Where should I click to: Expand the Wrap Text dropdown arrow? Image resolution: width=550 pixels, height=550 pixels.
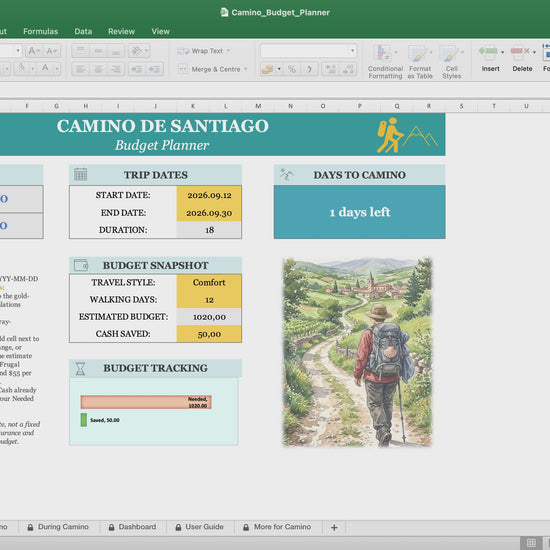click(228, 51)
